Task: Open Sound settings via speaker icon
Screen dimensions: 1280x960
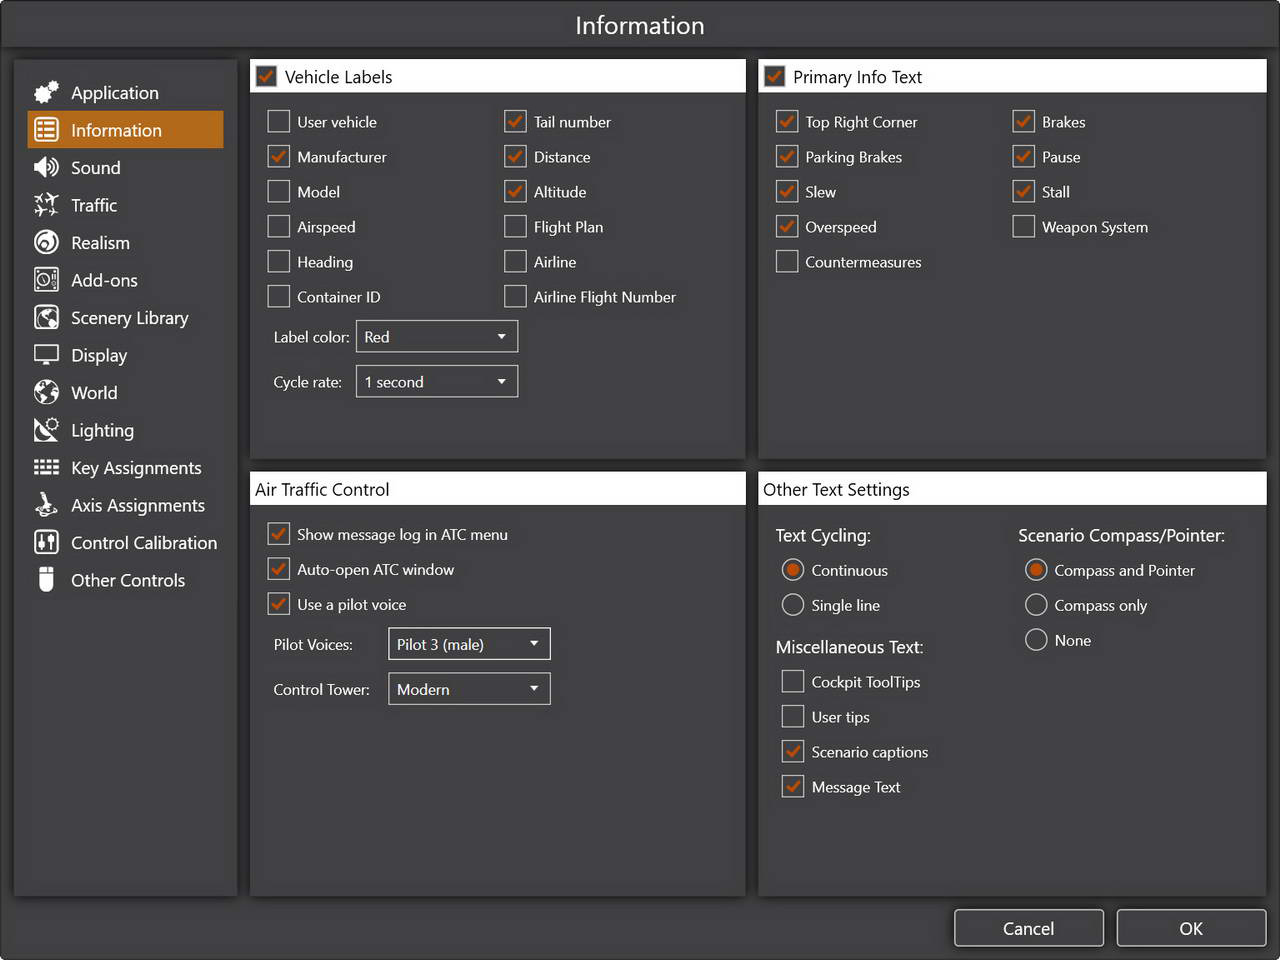Action: coord(46,168)
